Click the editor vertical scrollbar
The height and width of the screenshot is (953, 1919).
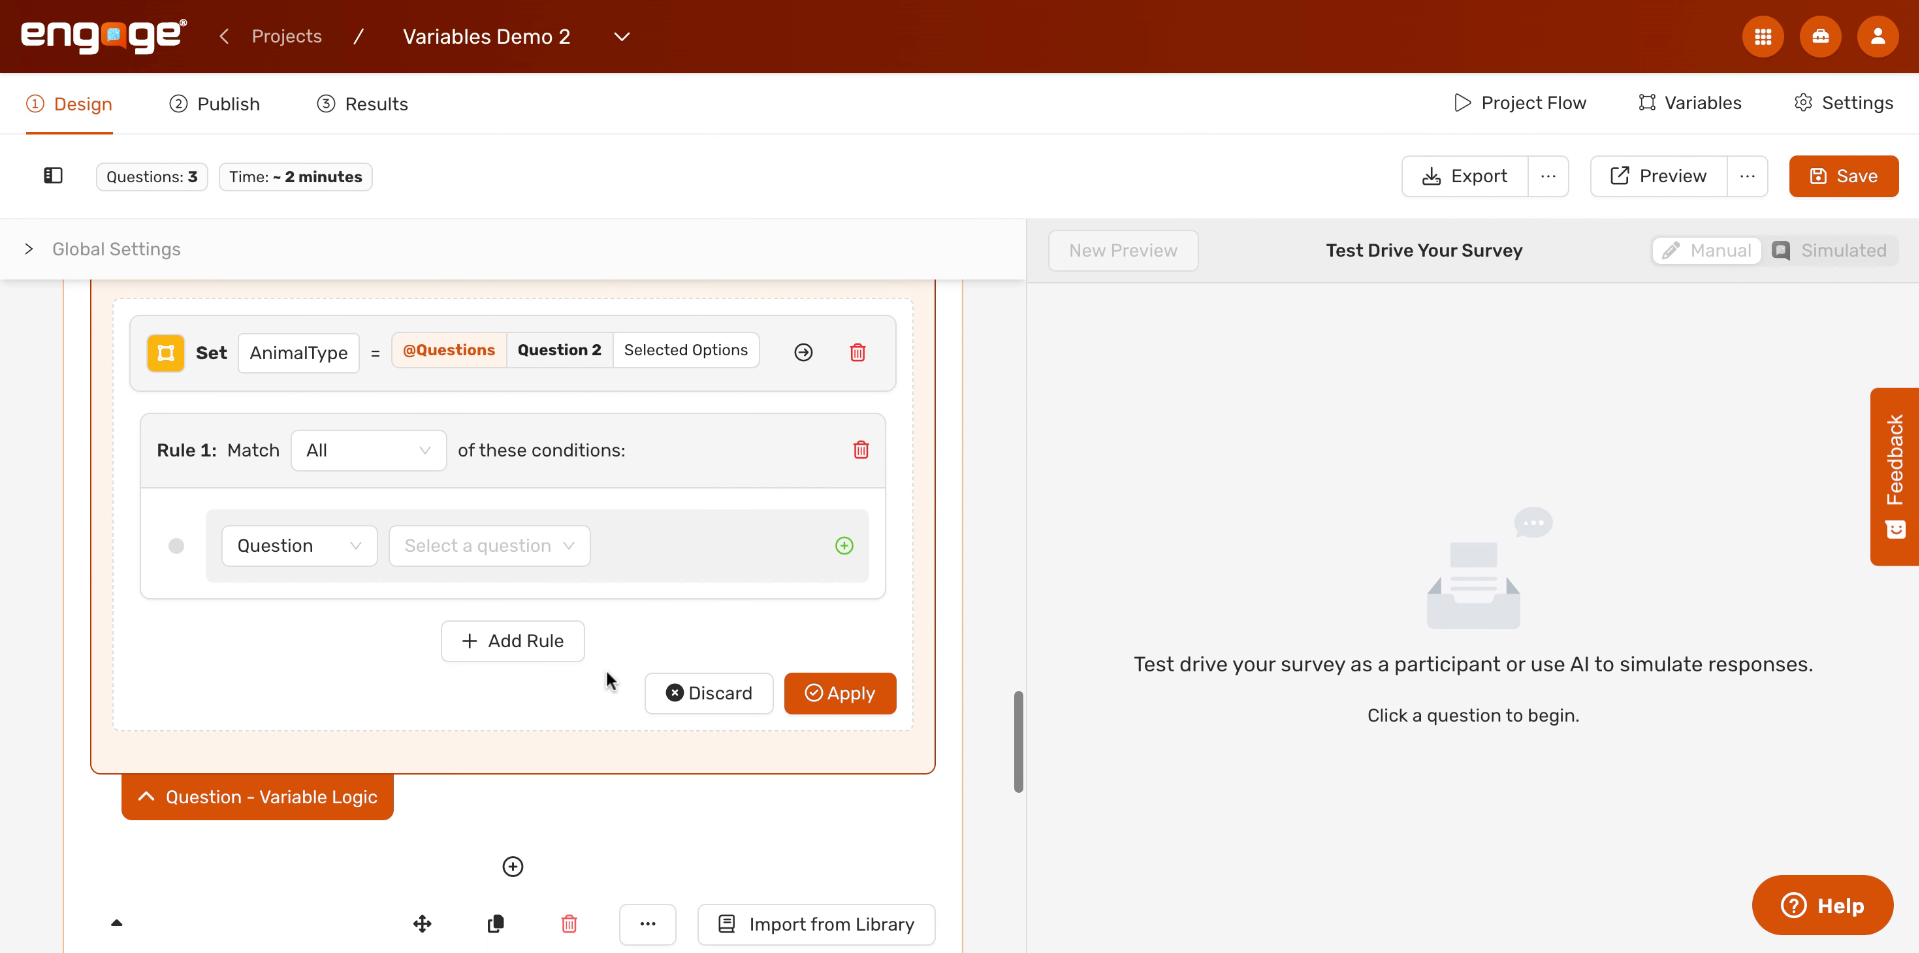1018,741
